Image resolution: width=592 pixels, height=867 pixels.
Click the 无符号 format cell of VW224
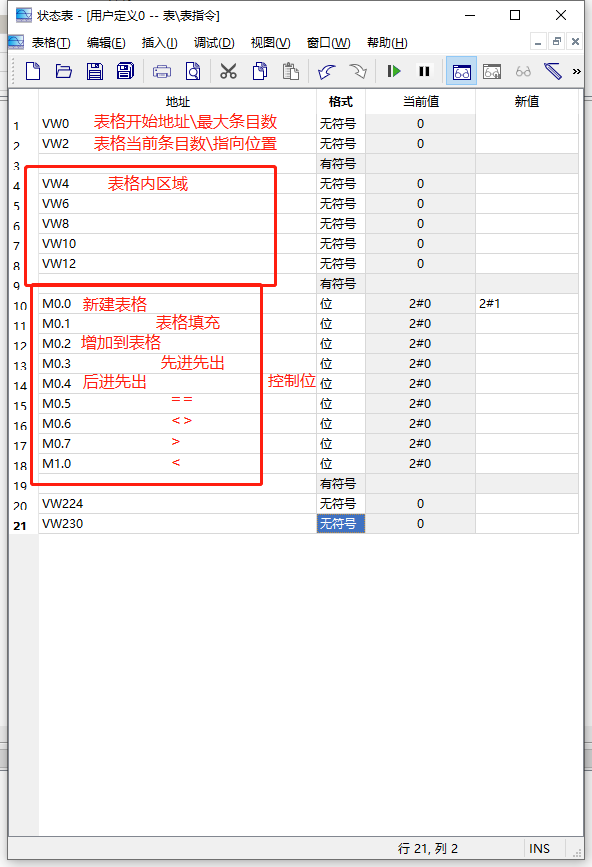tap(340, 504)
